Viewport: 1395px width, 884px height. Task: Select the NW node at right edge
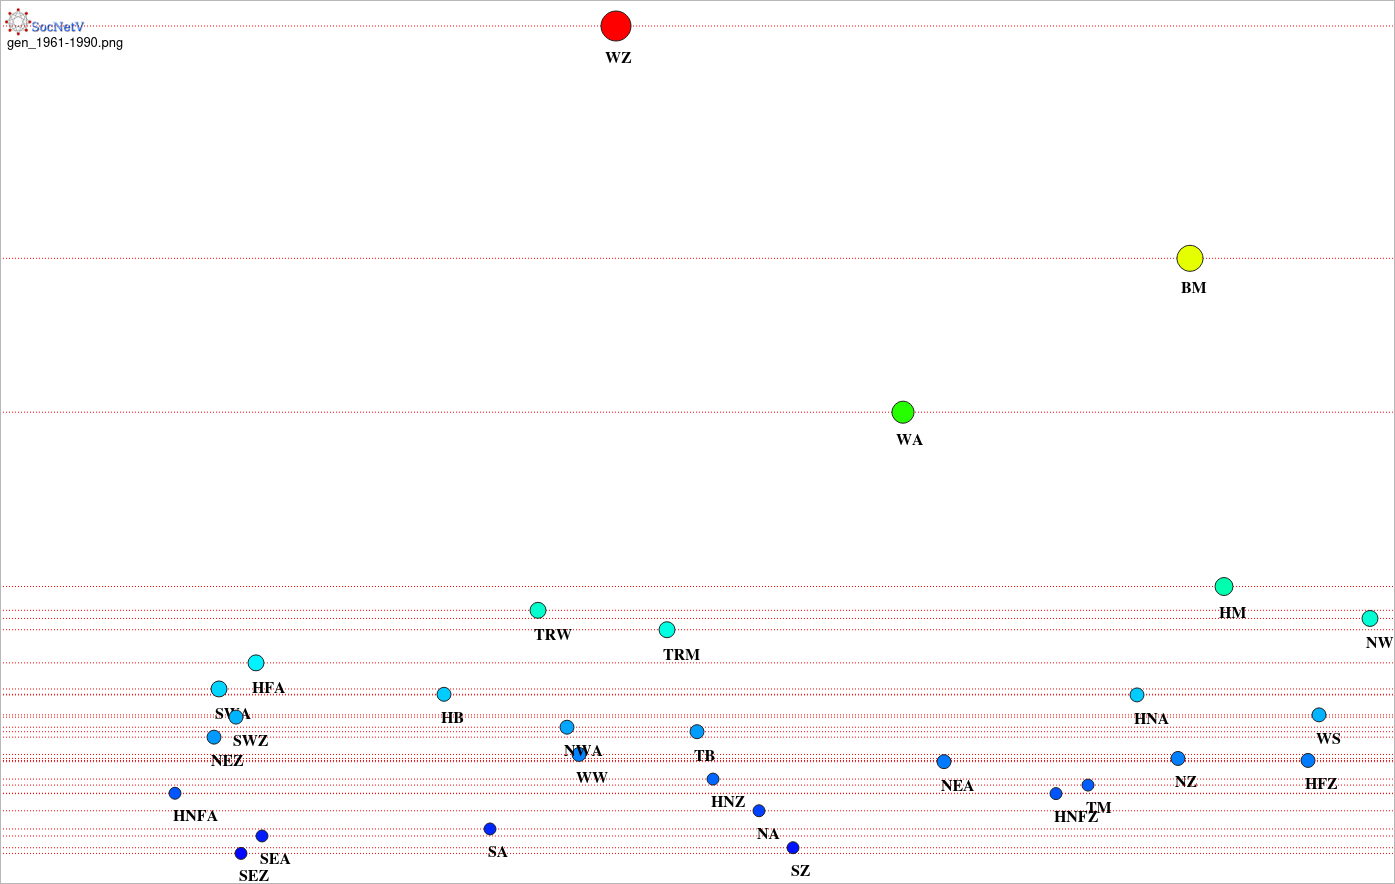pyautogui.click(x=1370, y=619)
